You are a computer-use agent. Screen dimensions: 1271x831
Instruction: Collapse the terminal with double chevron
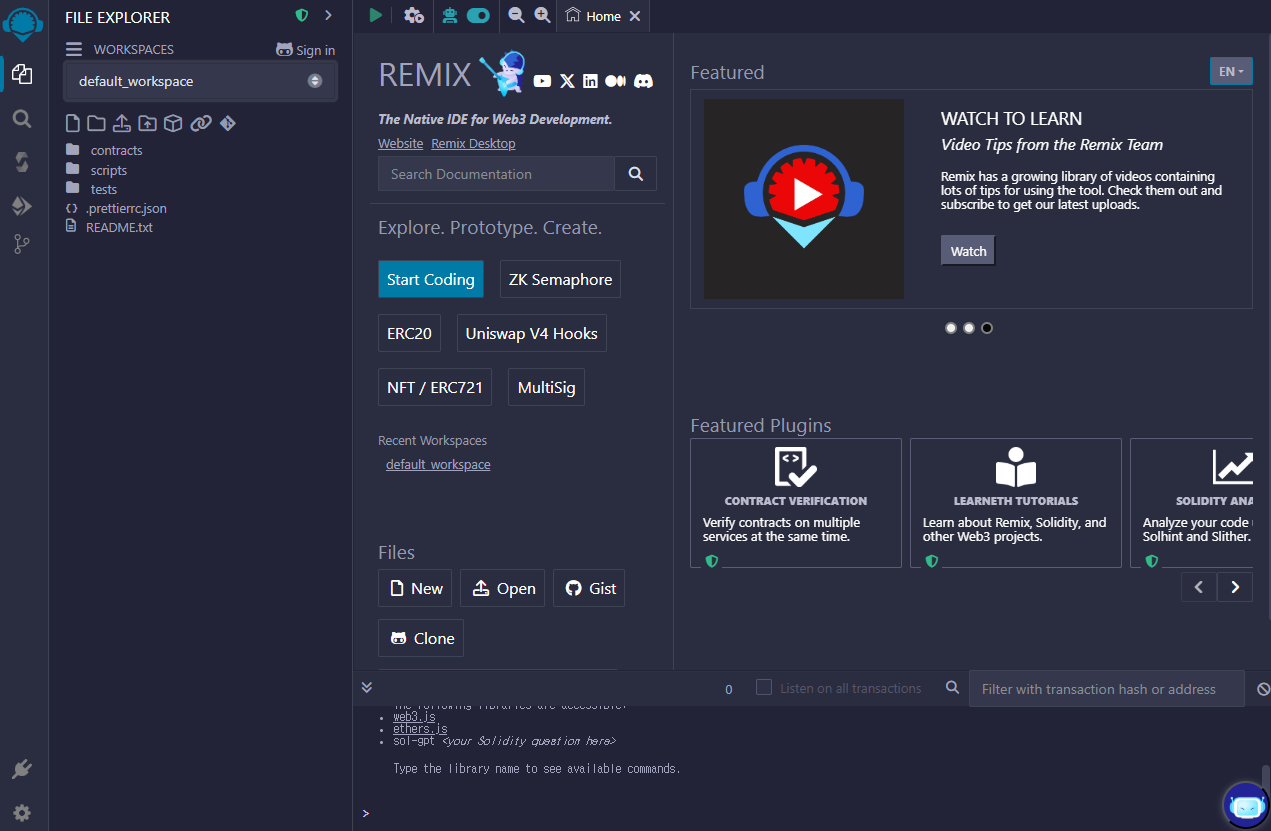[367, 687]
